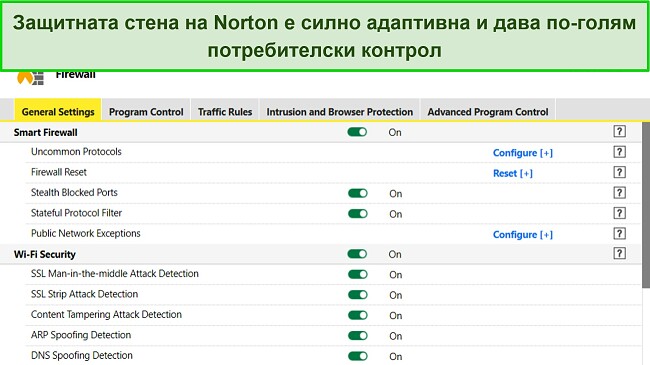
Task: Click the ARP Spoofing Detection label
Action: click(x=81, y=335)
